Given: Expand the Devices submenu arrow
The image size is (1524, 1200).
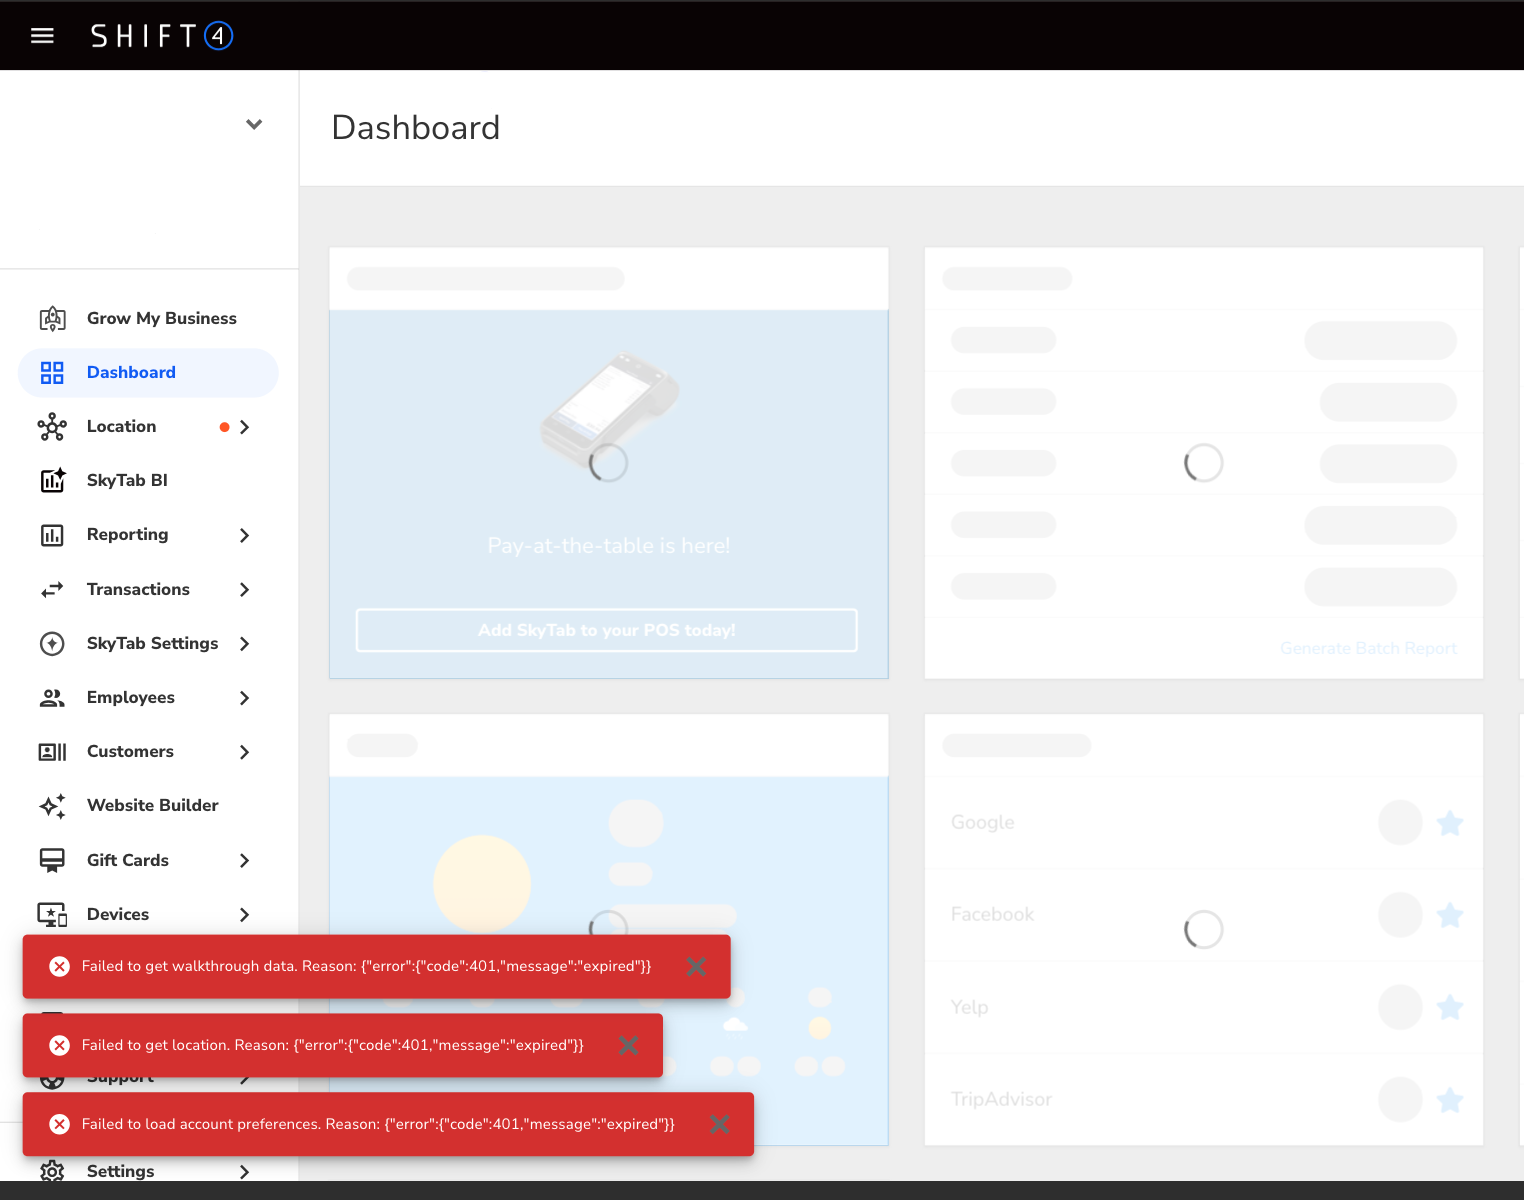Looking at the screenshot, I should tap(245, 915).
